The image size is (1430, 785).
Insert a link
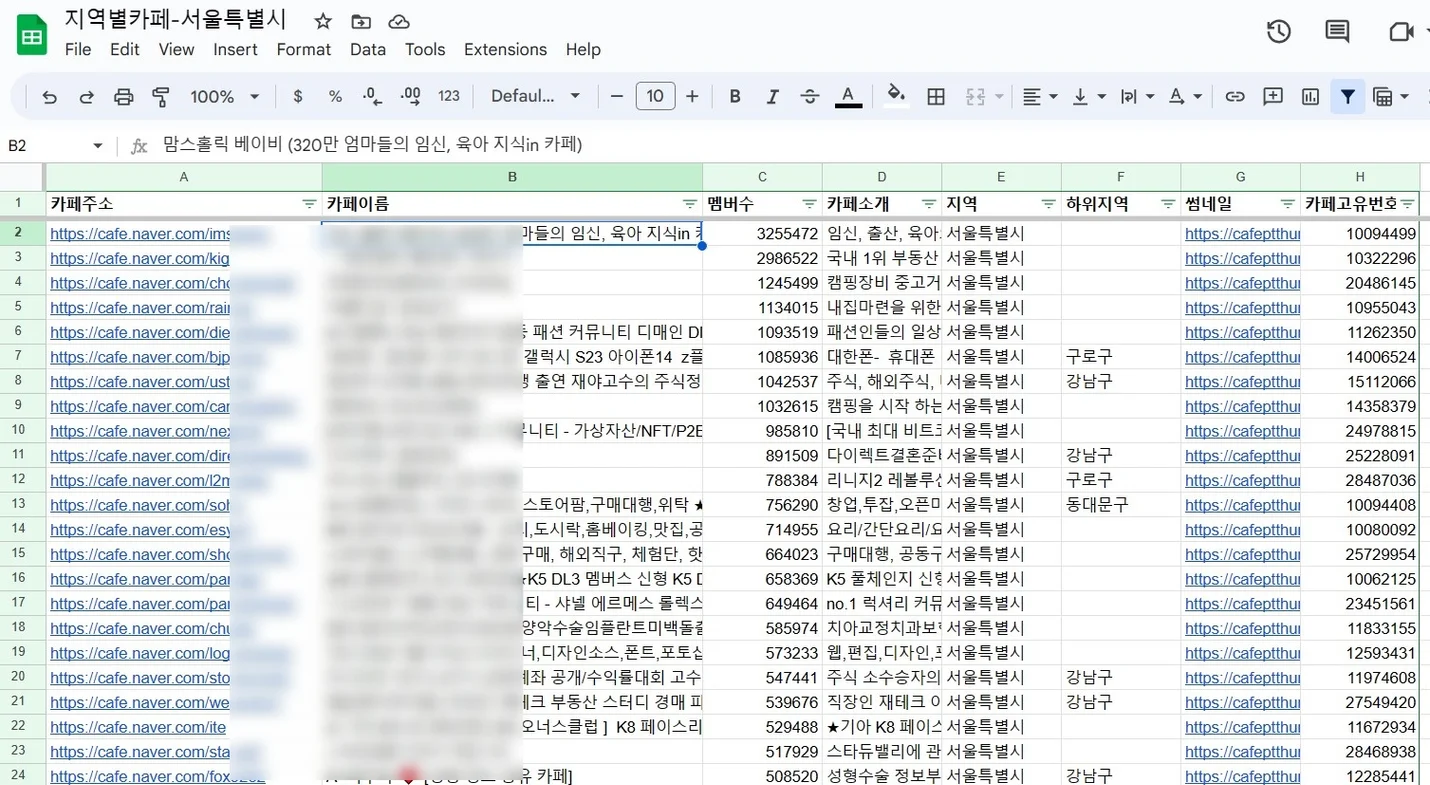[1235, 97]
